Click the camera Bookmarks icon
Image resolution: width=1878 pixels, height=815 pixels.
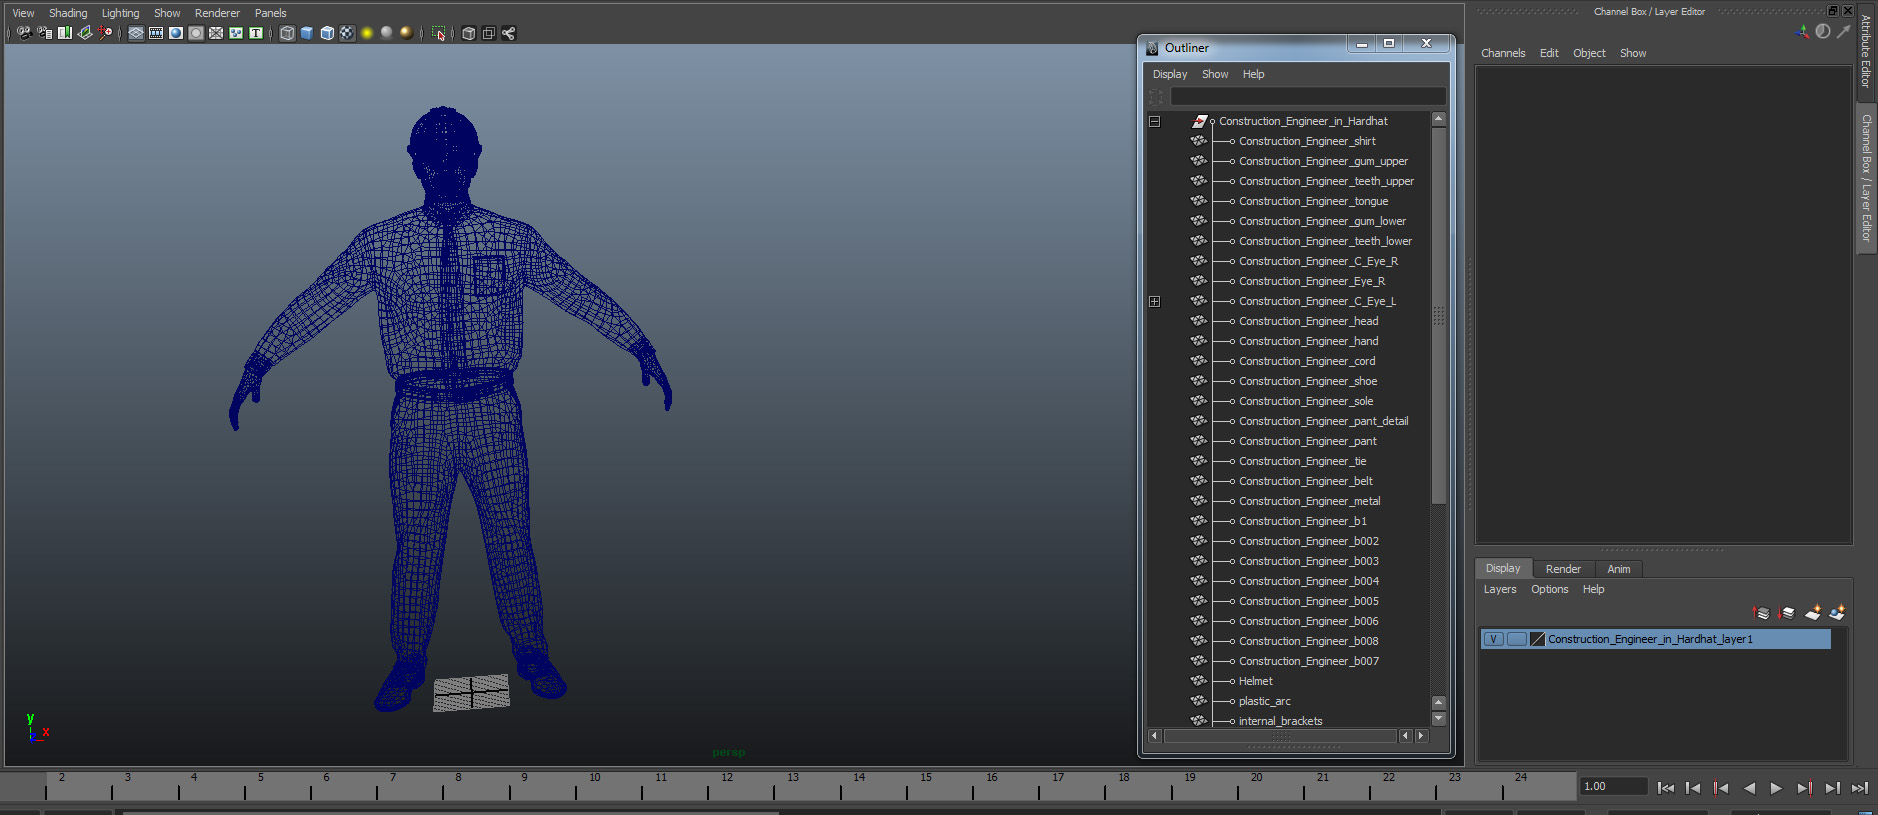(65, 33)
